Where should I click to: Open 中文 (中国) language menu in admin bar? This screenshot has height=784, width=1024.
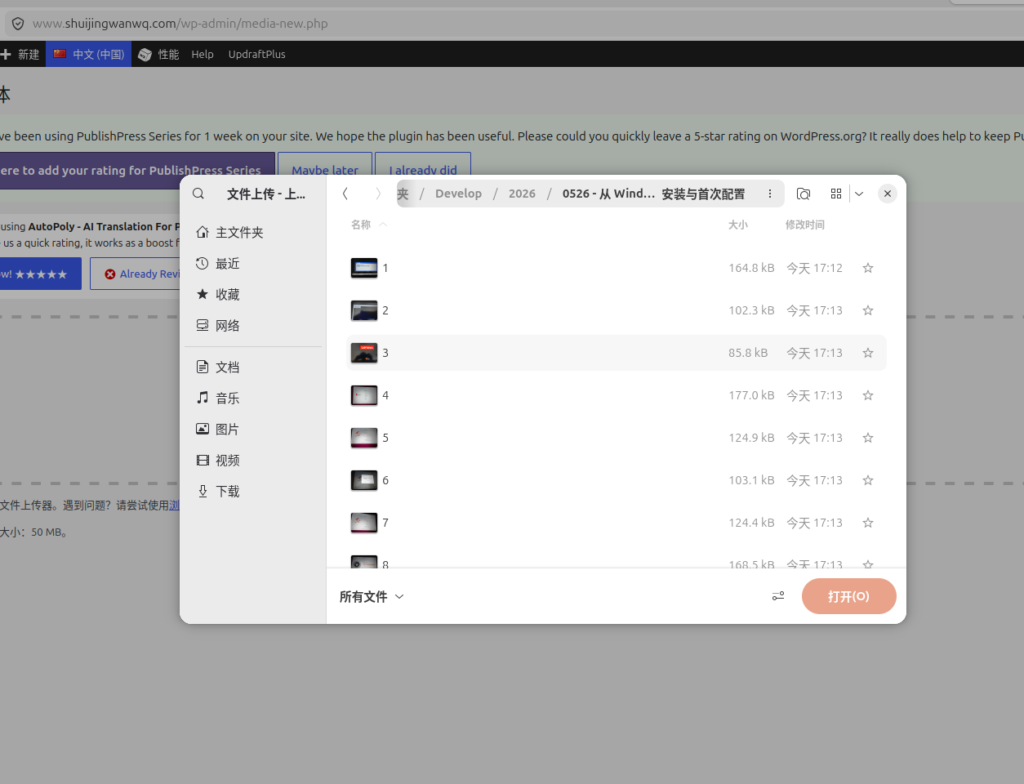89,54
